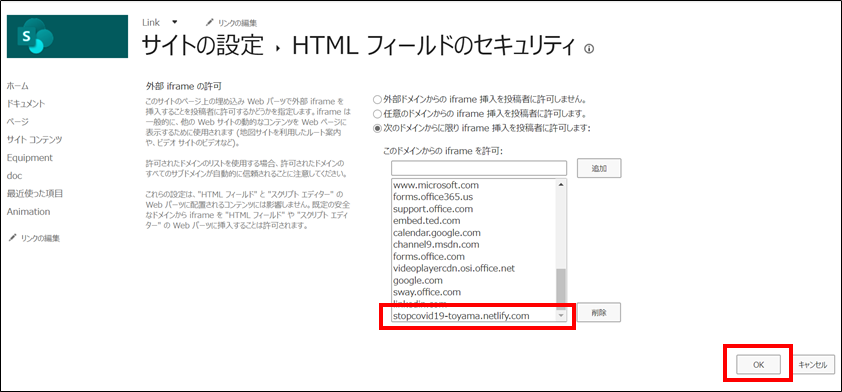Select stopcovid19-toyama.netlify.com in domain list

coord(461,316)
